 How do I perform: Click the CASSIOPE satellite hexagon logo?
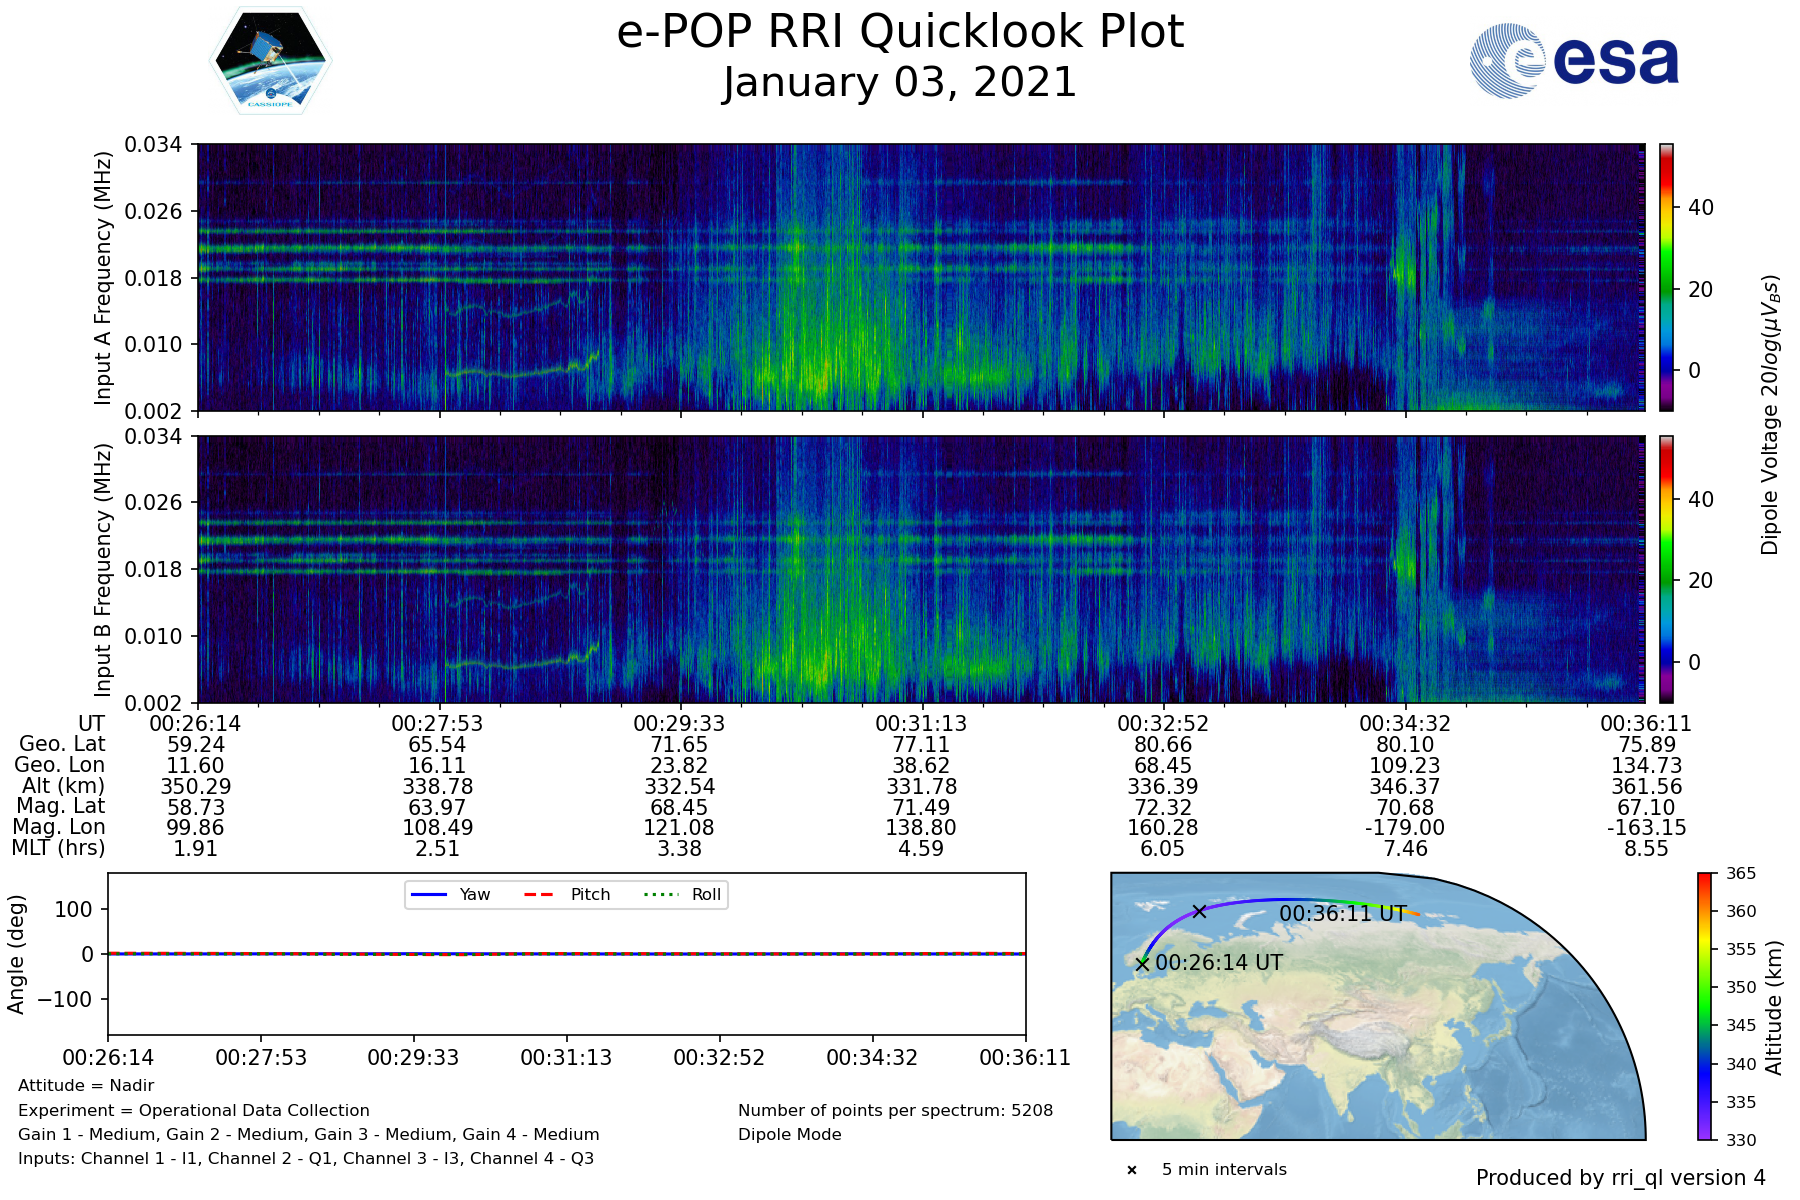coord(270,61)
